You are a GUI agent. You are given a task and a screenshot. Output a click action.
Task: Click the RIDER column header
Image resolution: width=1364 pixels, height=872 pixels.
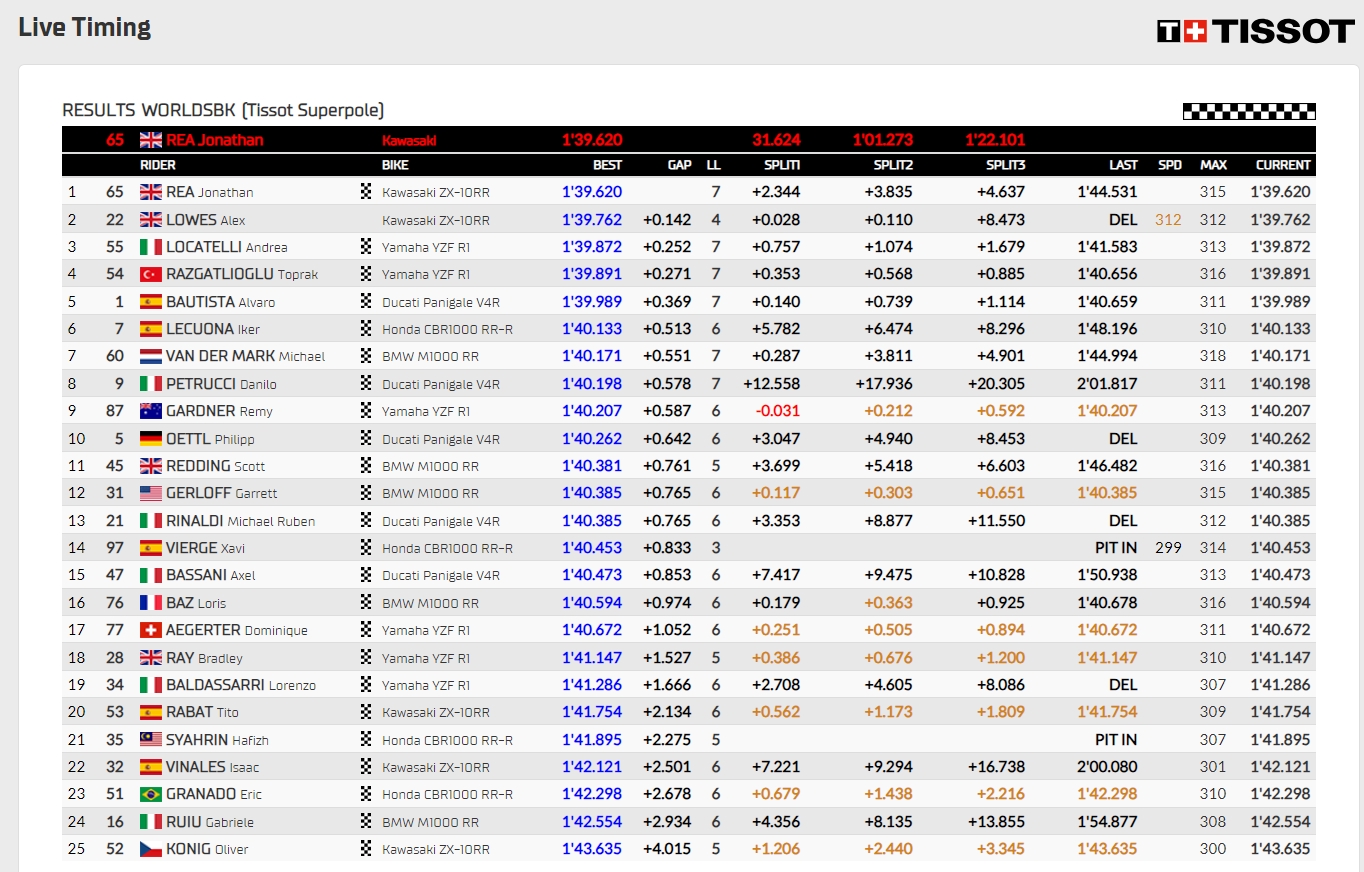157,165
